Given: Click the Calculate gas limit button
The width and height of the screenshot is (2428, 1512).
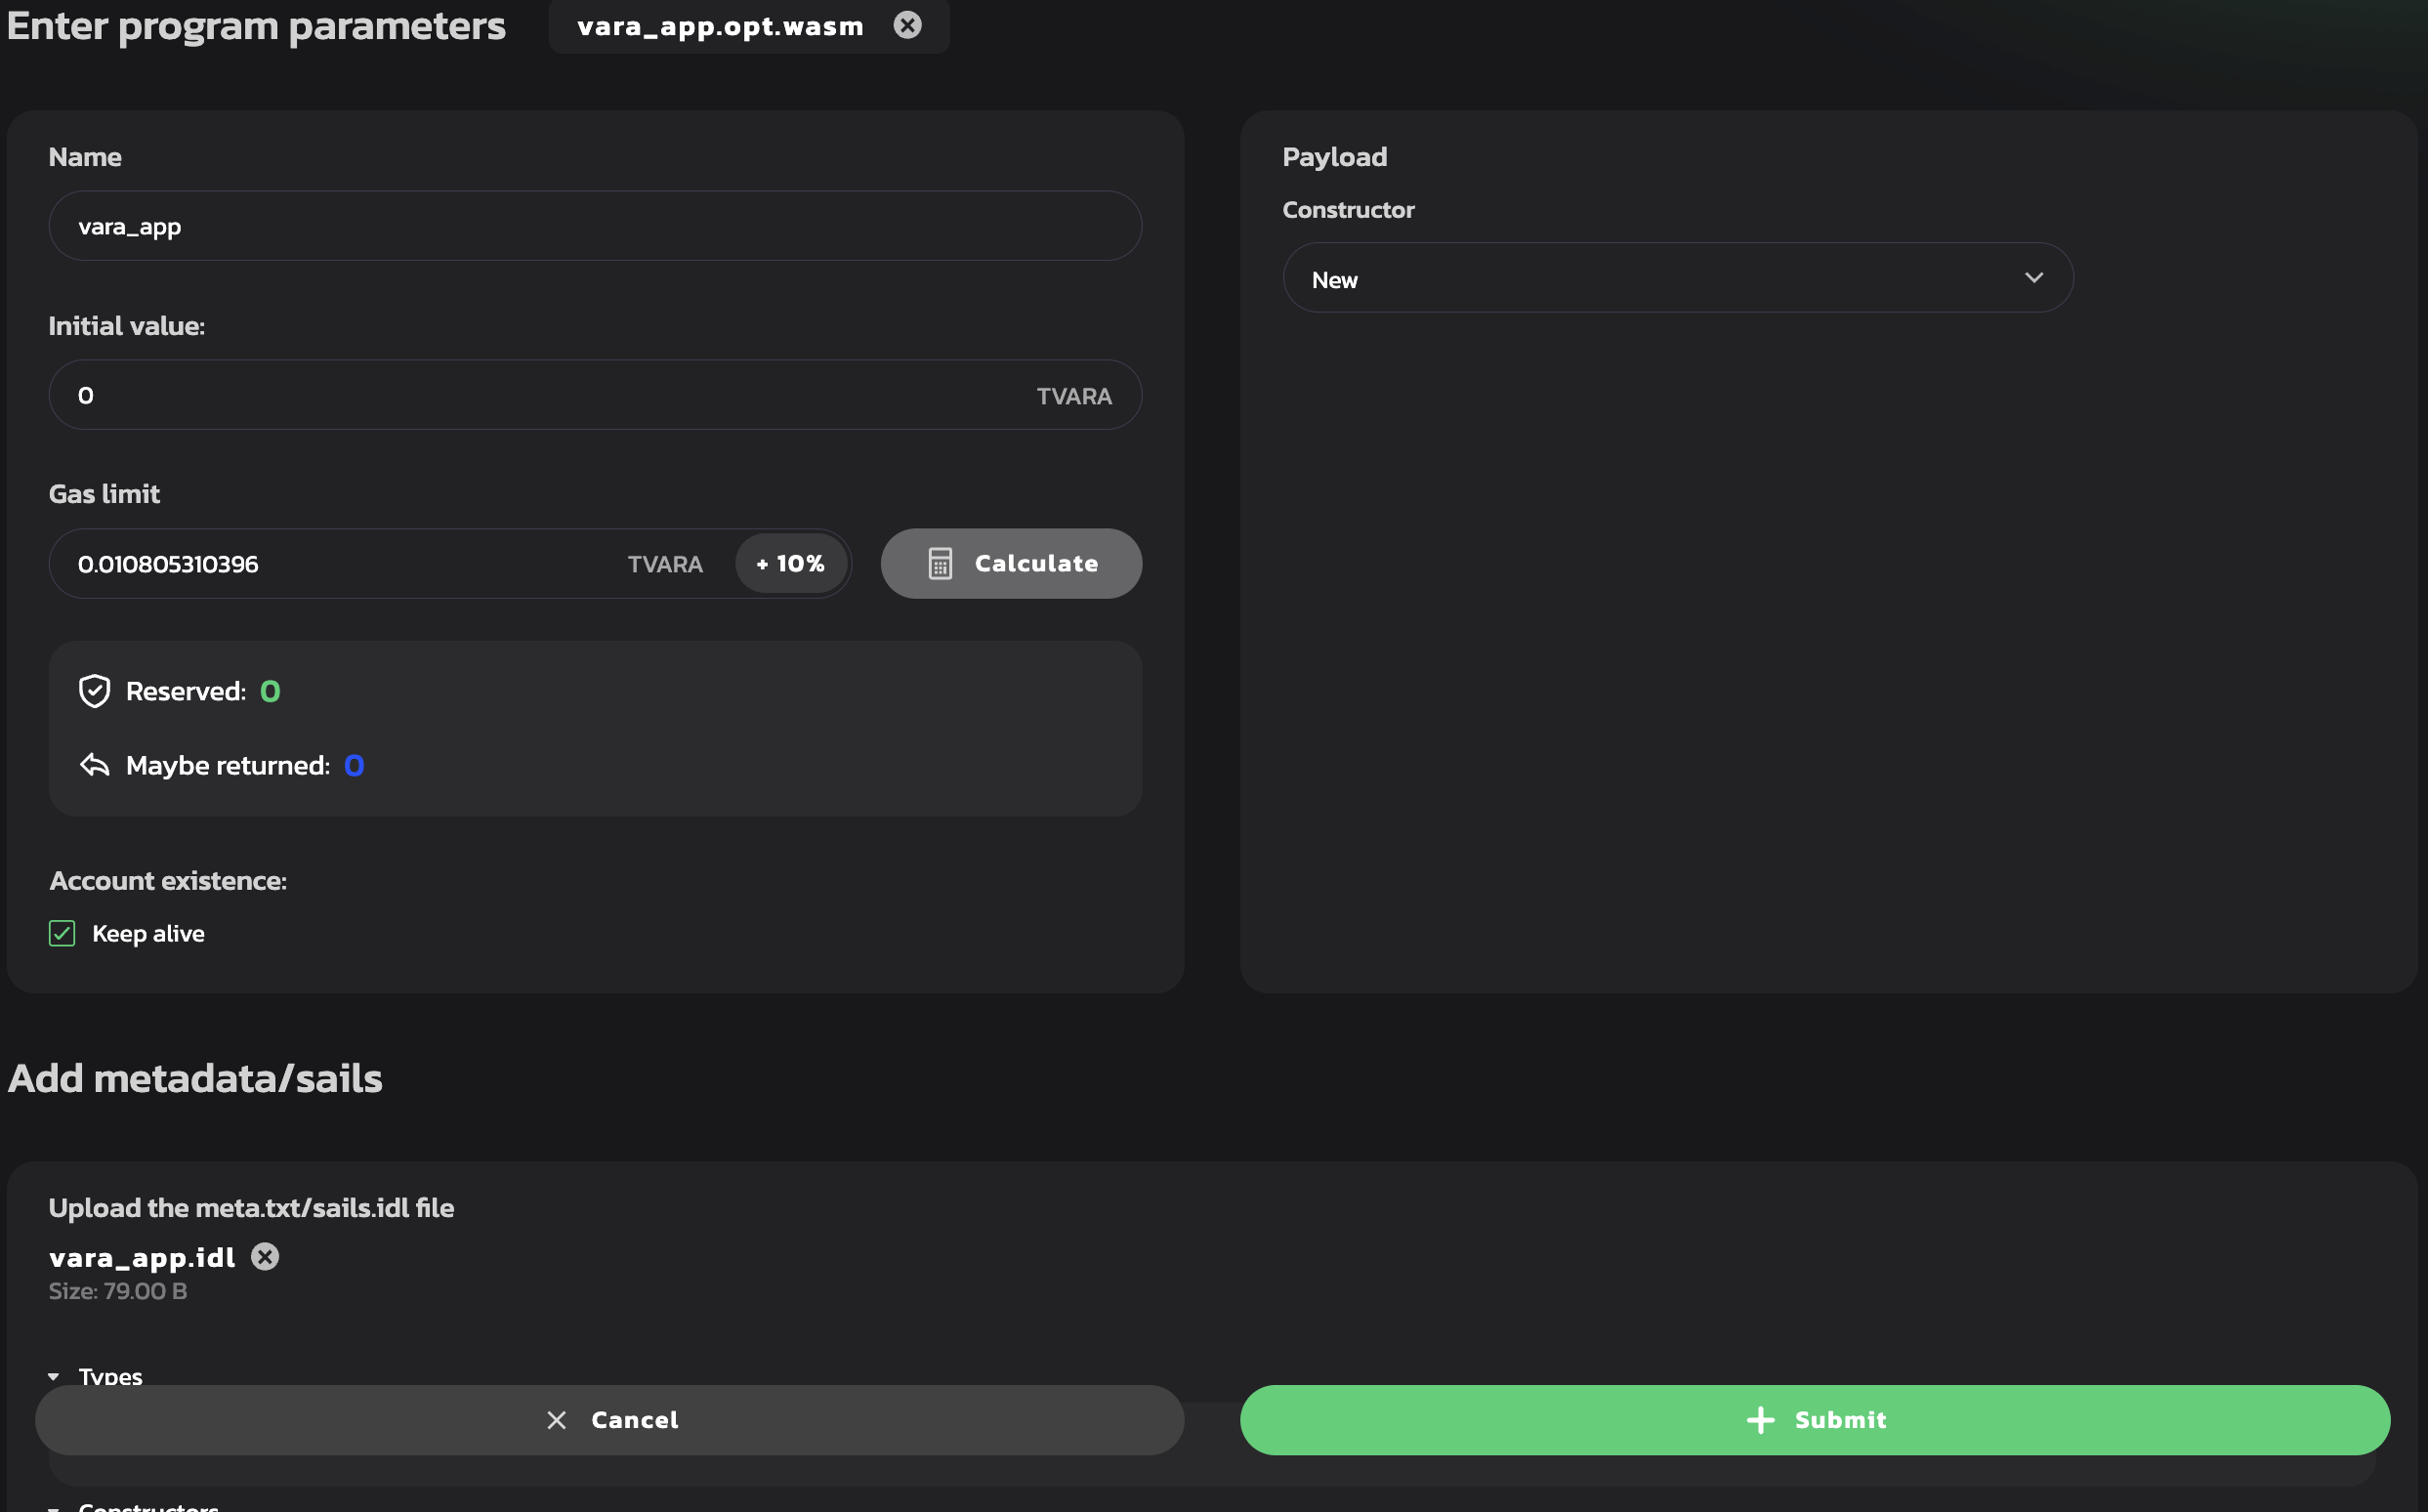Looking at the screenshot, I should pyautogui.click(x=1010, y=563).
